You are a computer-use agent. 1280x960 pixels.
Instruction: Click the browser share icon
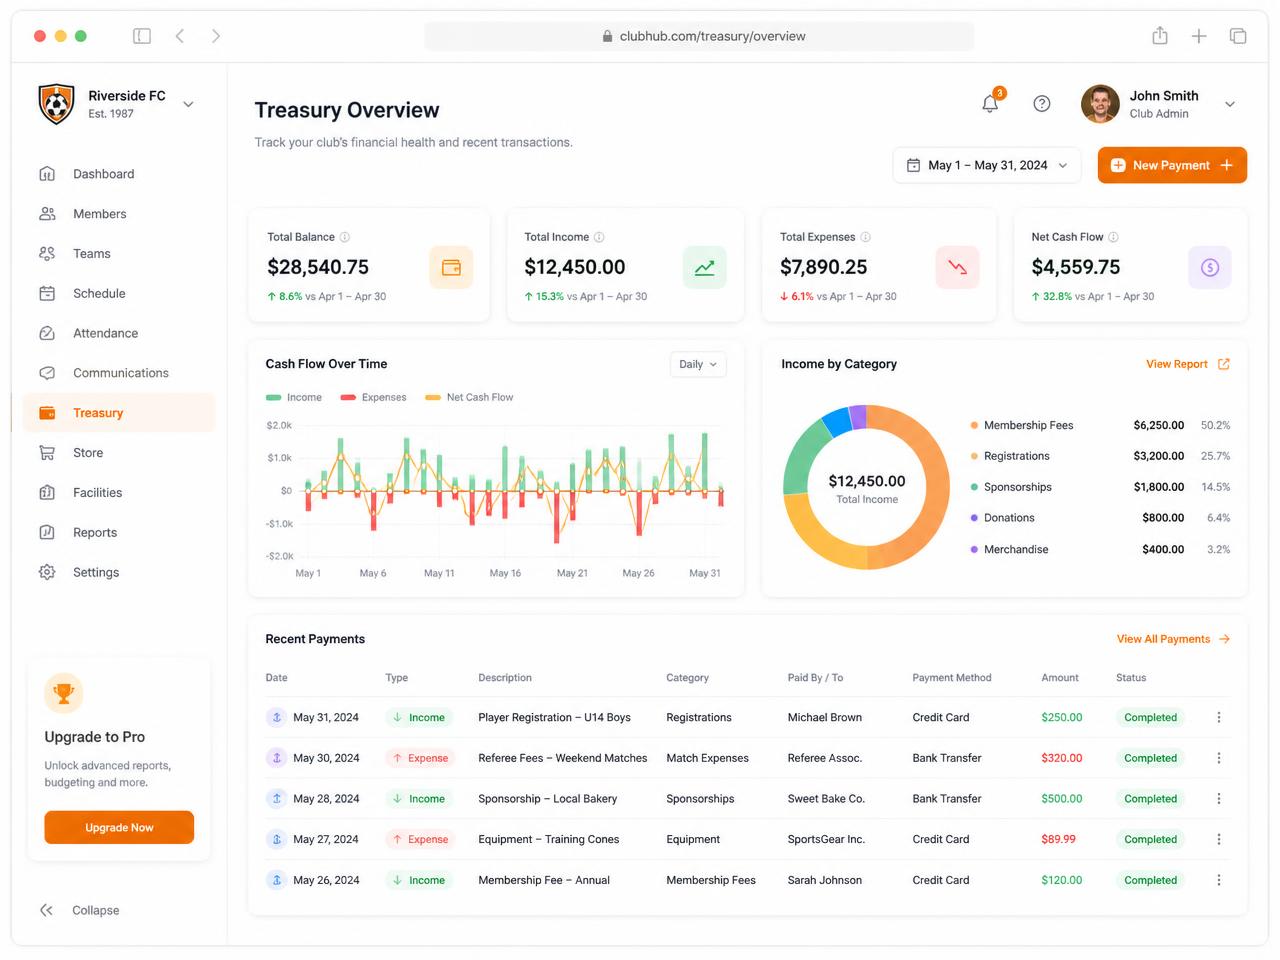(x=1160, y=36)
